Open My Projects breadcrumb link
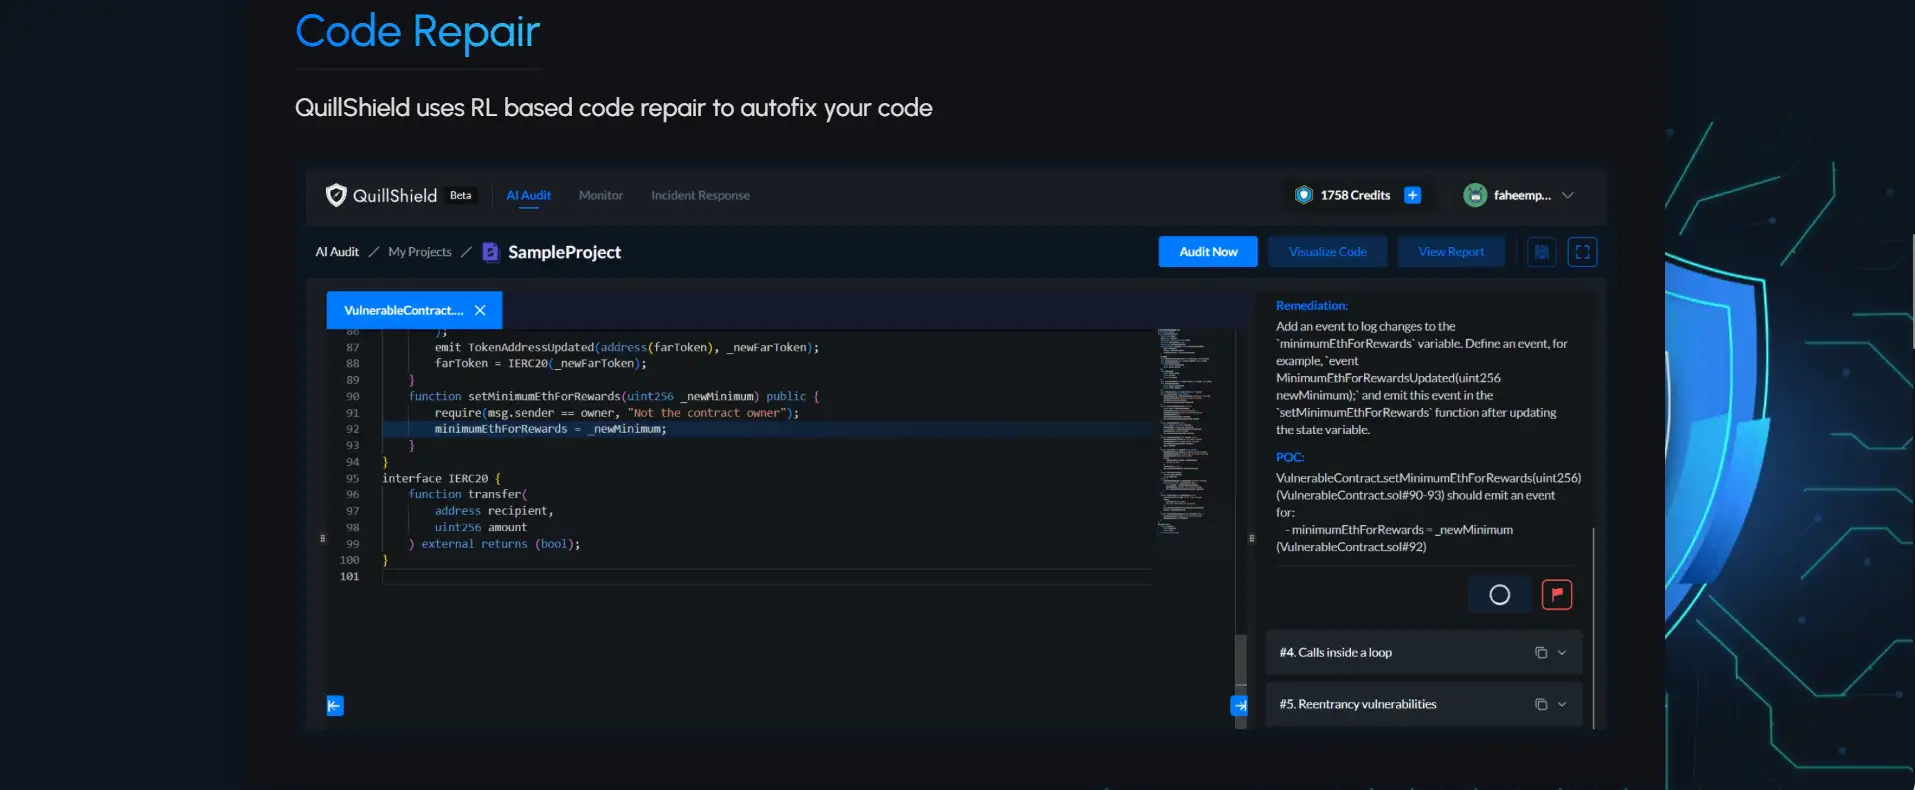The height and width of the screenshot is (790, 1915). 419,252
